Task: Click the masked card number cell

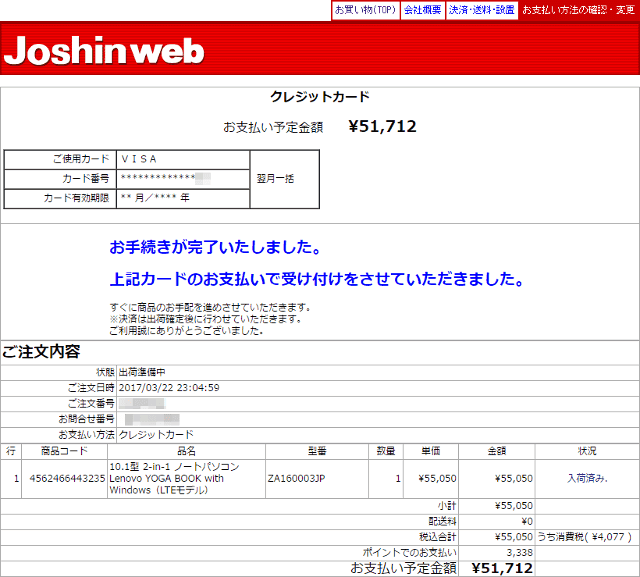Action: [x=183, y=178]
